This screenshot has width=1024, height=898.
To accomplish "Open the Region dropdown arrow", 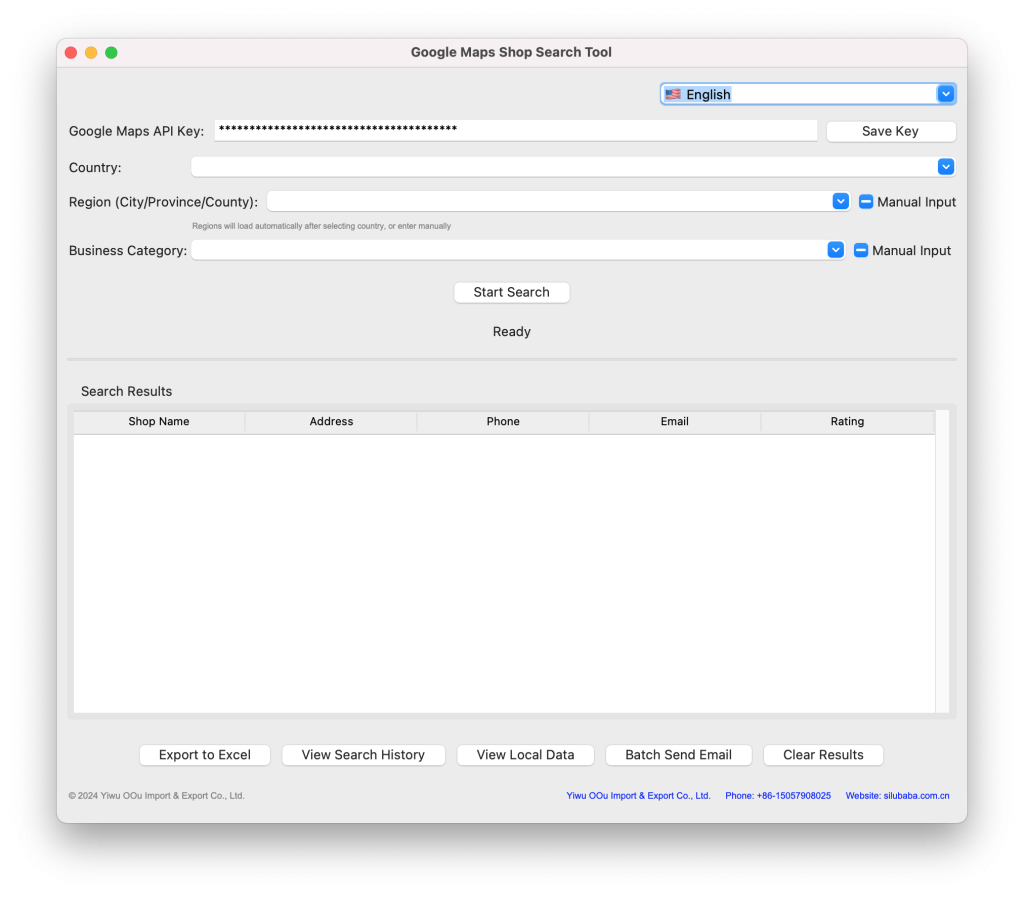I will coord(840,201).
